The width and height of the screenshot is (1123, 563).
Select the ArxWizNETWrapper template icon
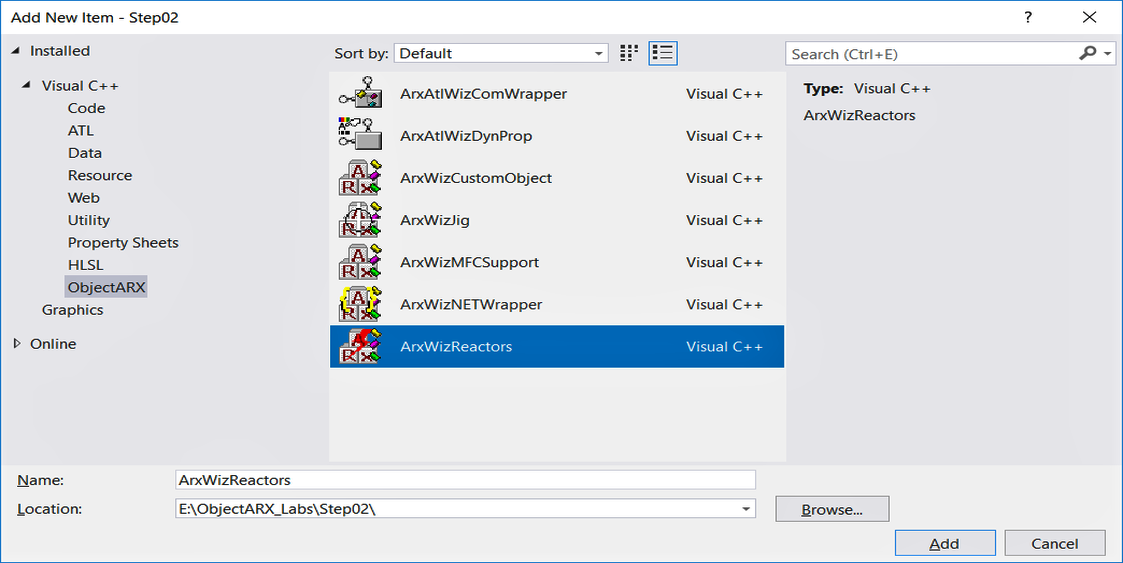pos(360,304)
